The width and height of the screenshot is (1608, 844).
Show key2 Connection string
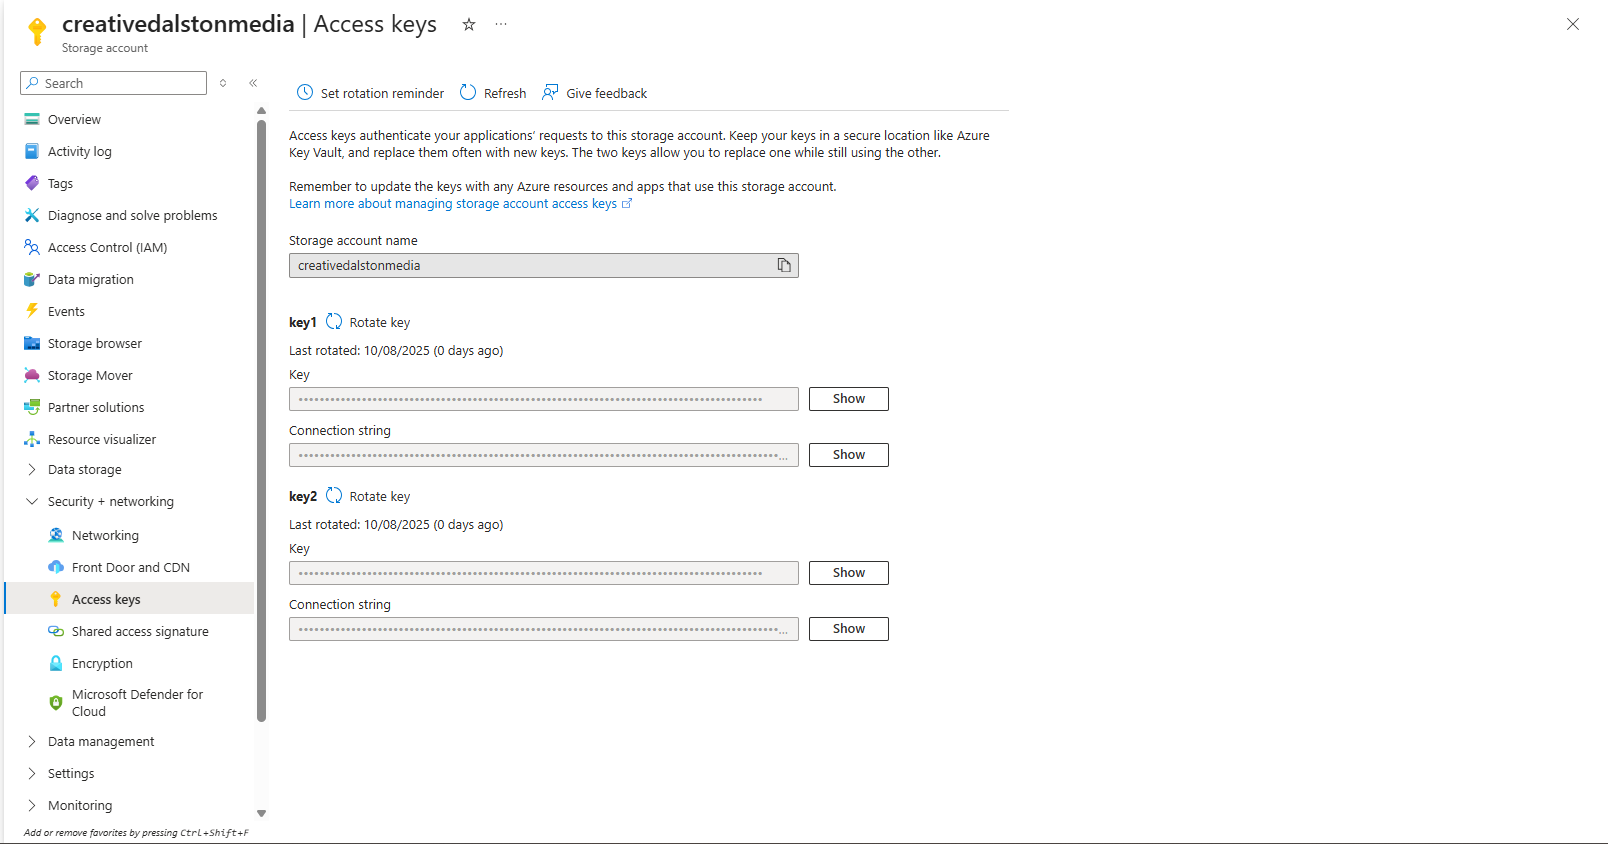849,629
